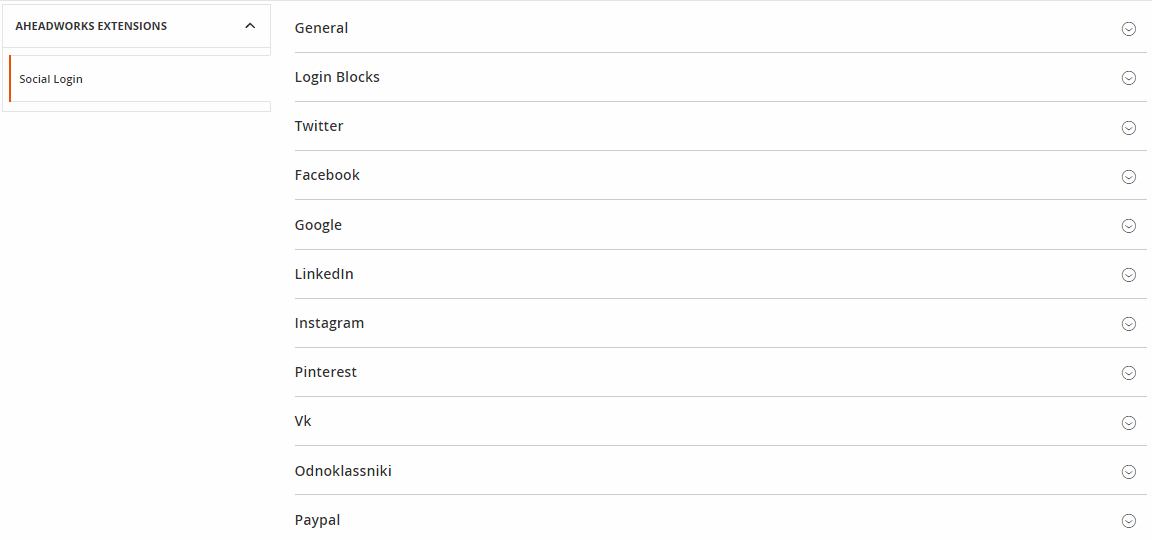Screen dimensions: 1152x540
Task: Click the Login Blocks expand circle icon
Action: tap(1128, 78)
